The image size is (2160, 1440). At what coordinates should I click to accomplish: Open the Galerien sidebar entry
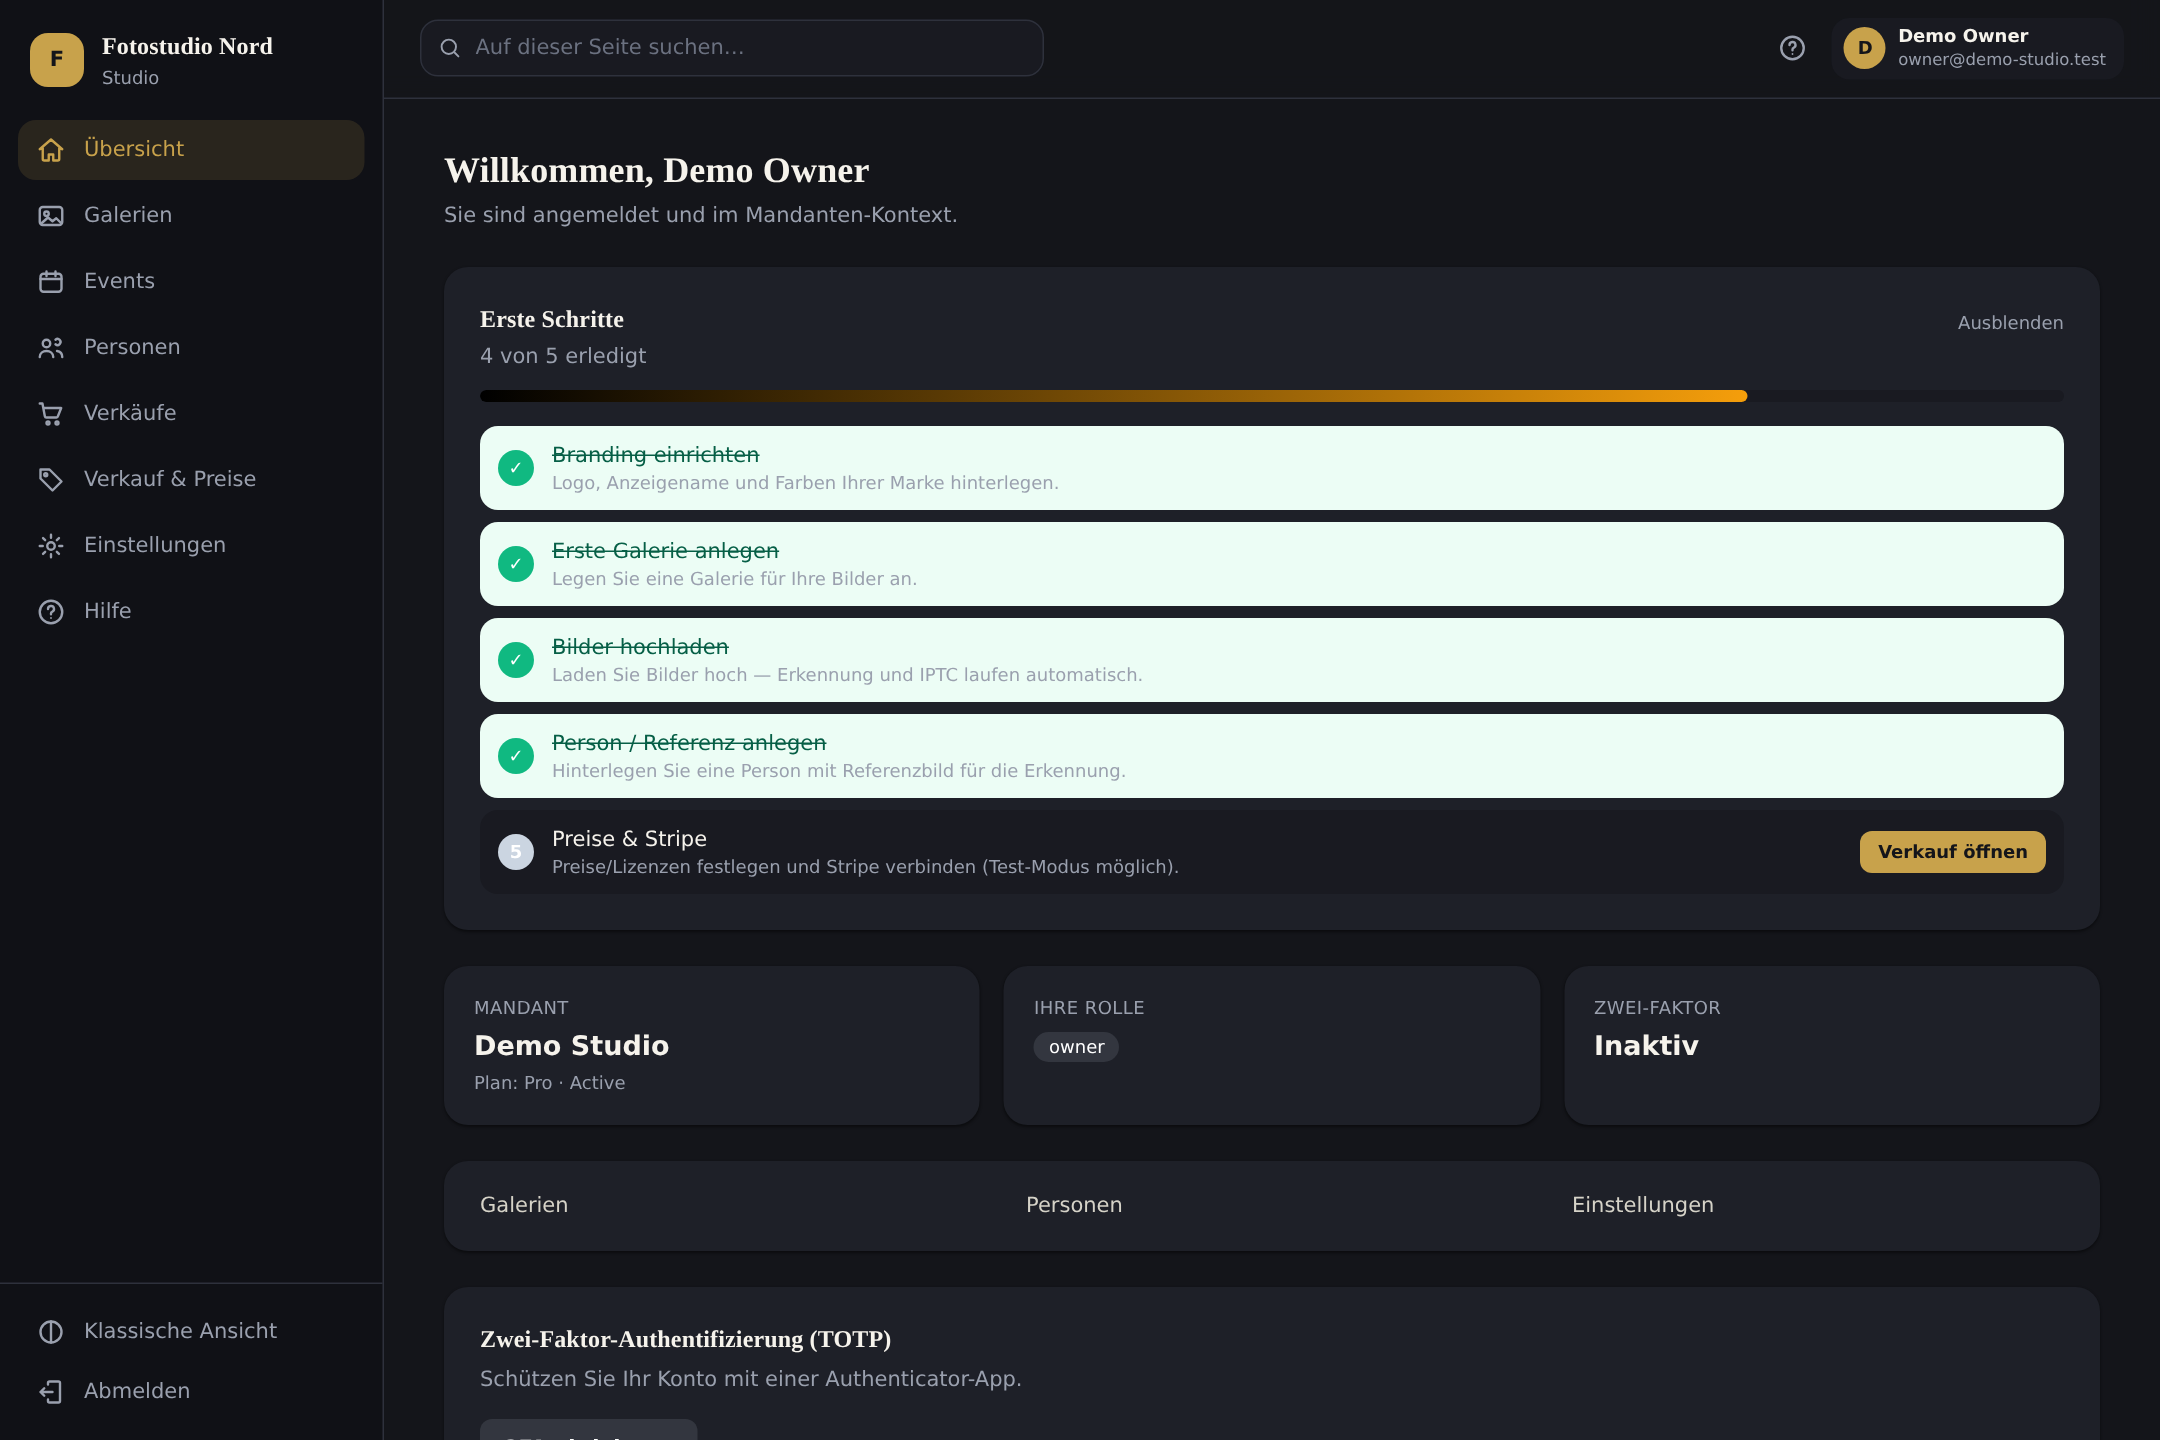(191, 216)
